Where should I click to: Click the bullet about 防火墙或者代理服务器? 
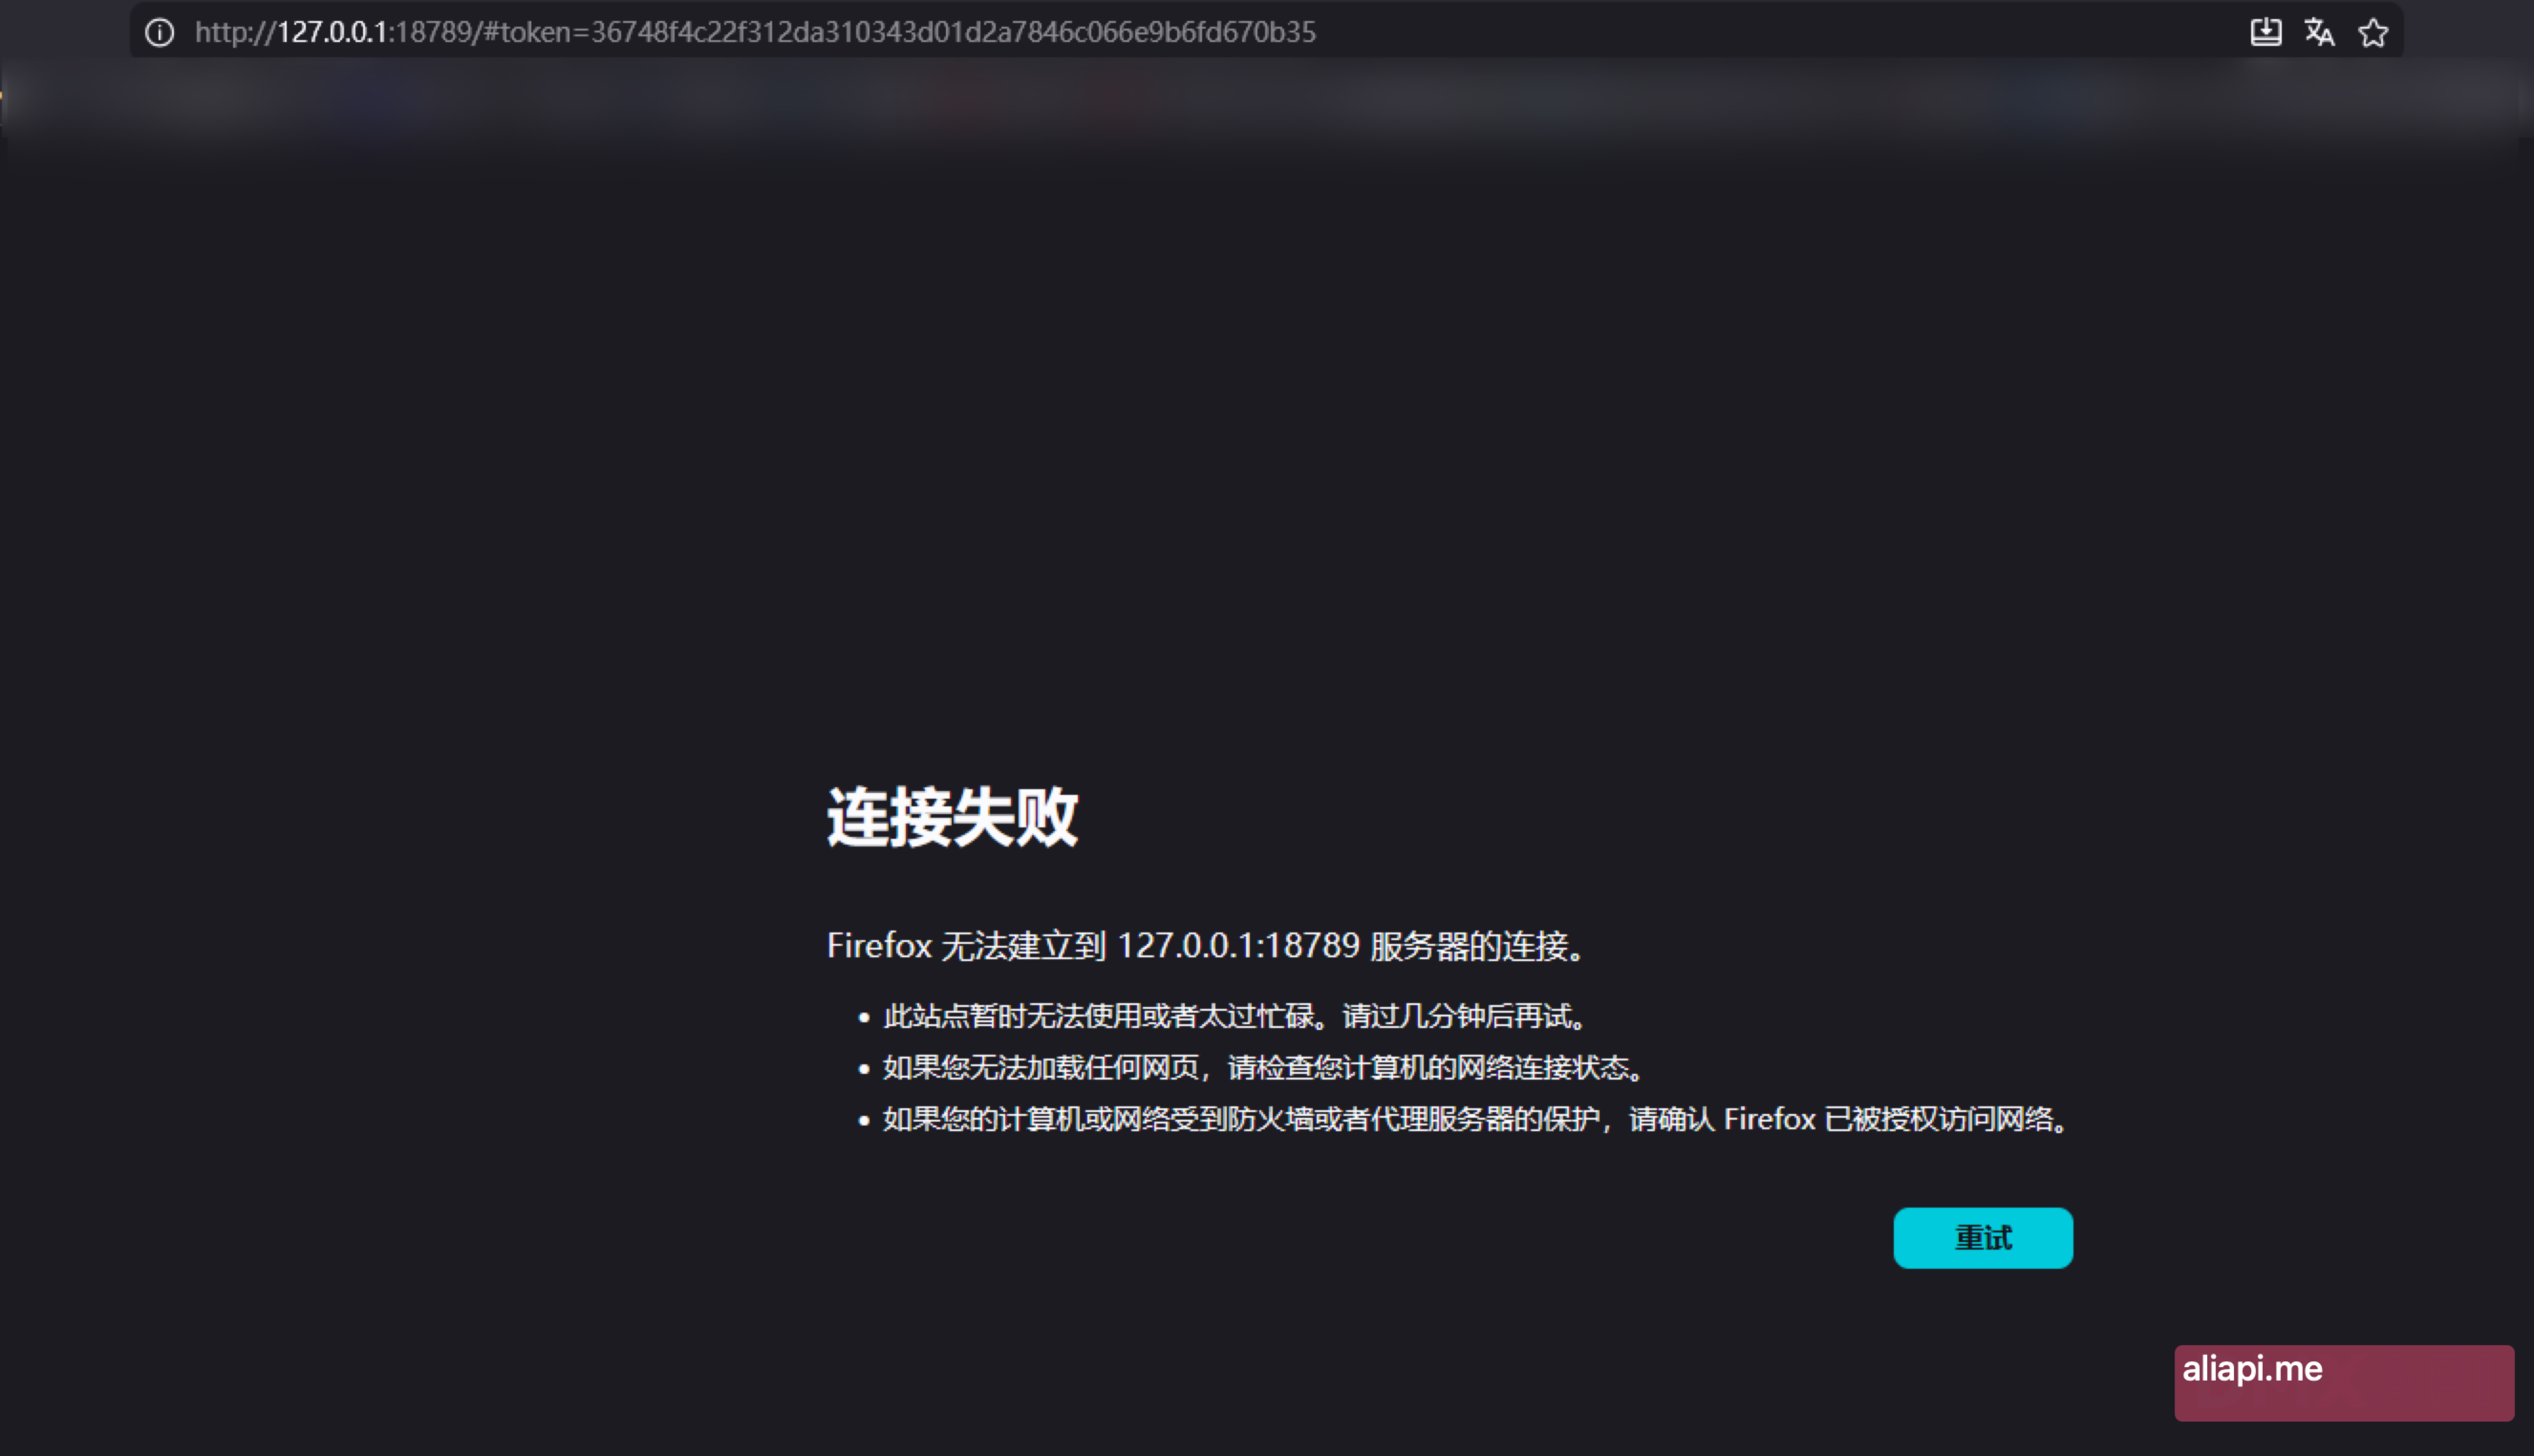click(x=1476, y=1119)
